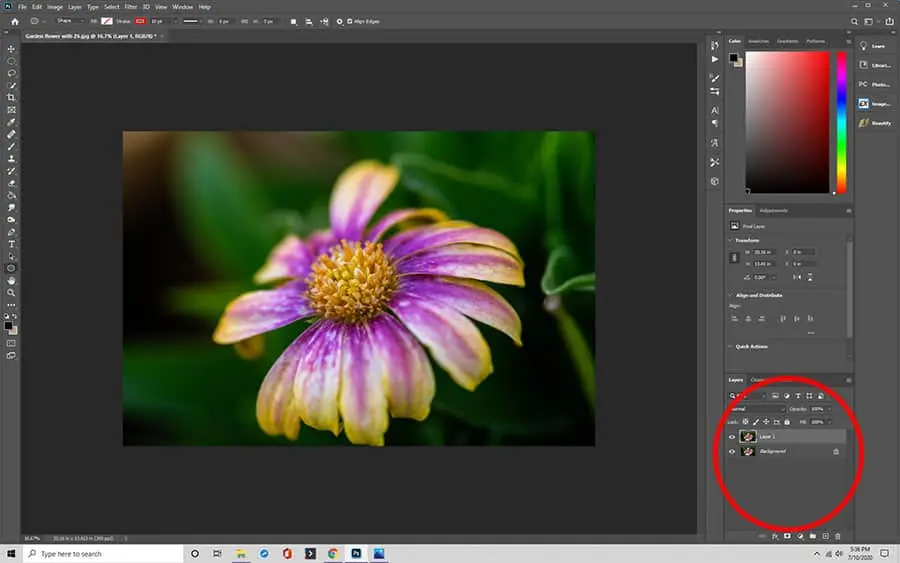
Task: Open File Explorer from the taskbar
Action: pos(240,554)
